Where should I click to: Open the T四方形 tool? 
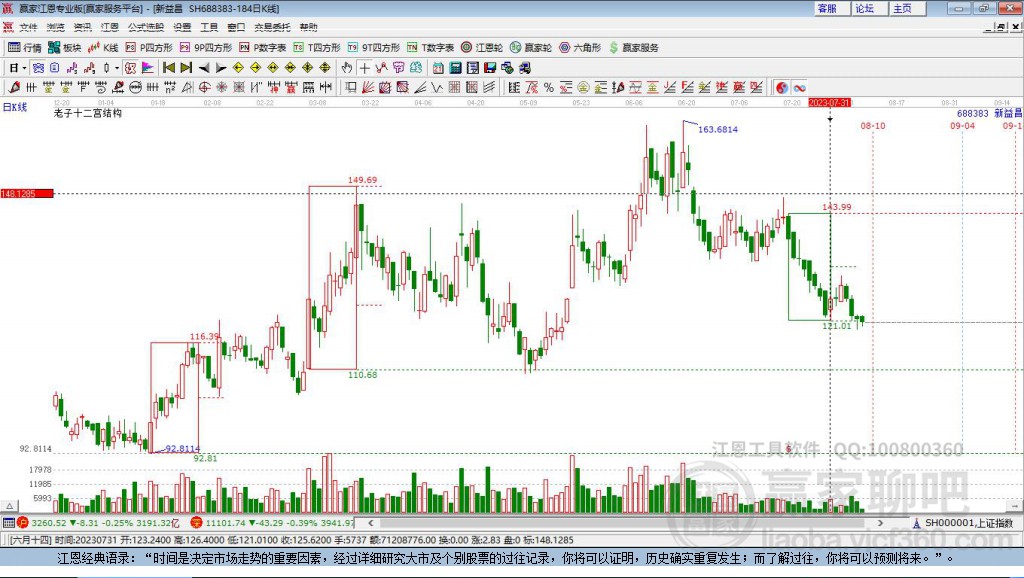coord(317,48)
